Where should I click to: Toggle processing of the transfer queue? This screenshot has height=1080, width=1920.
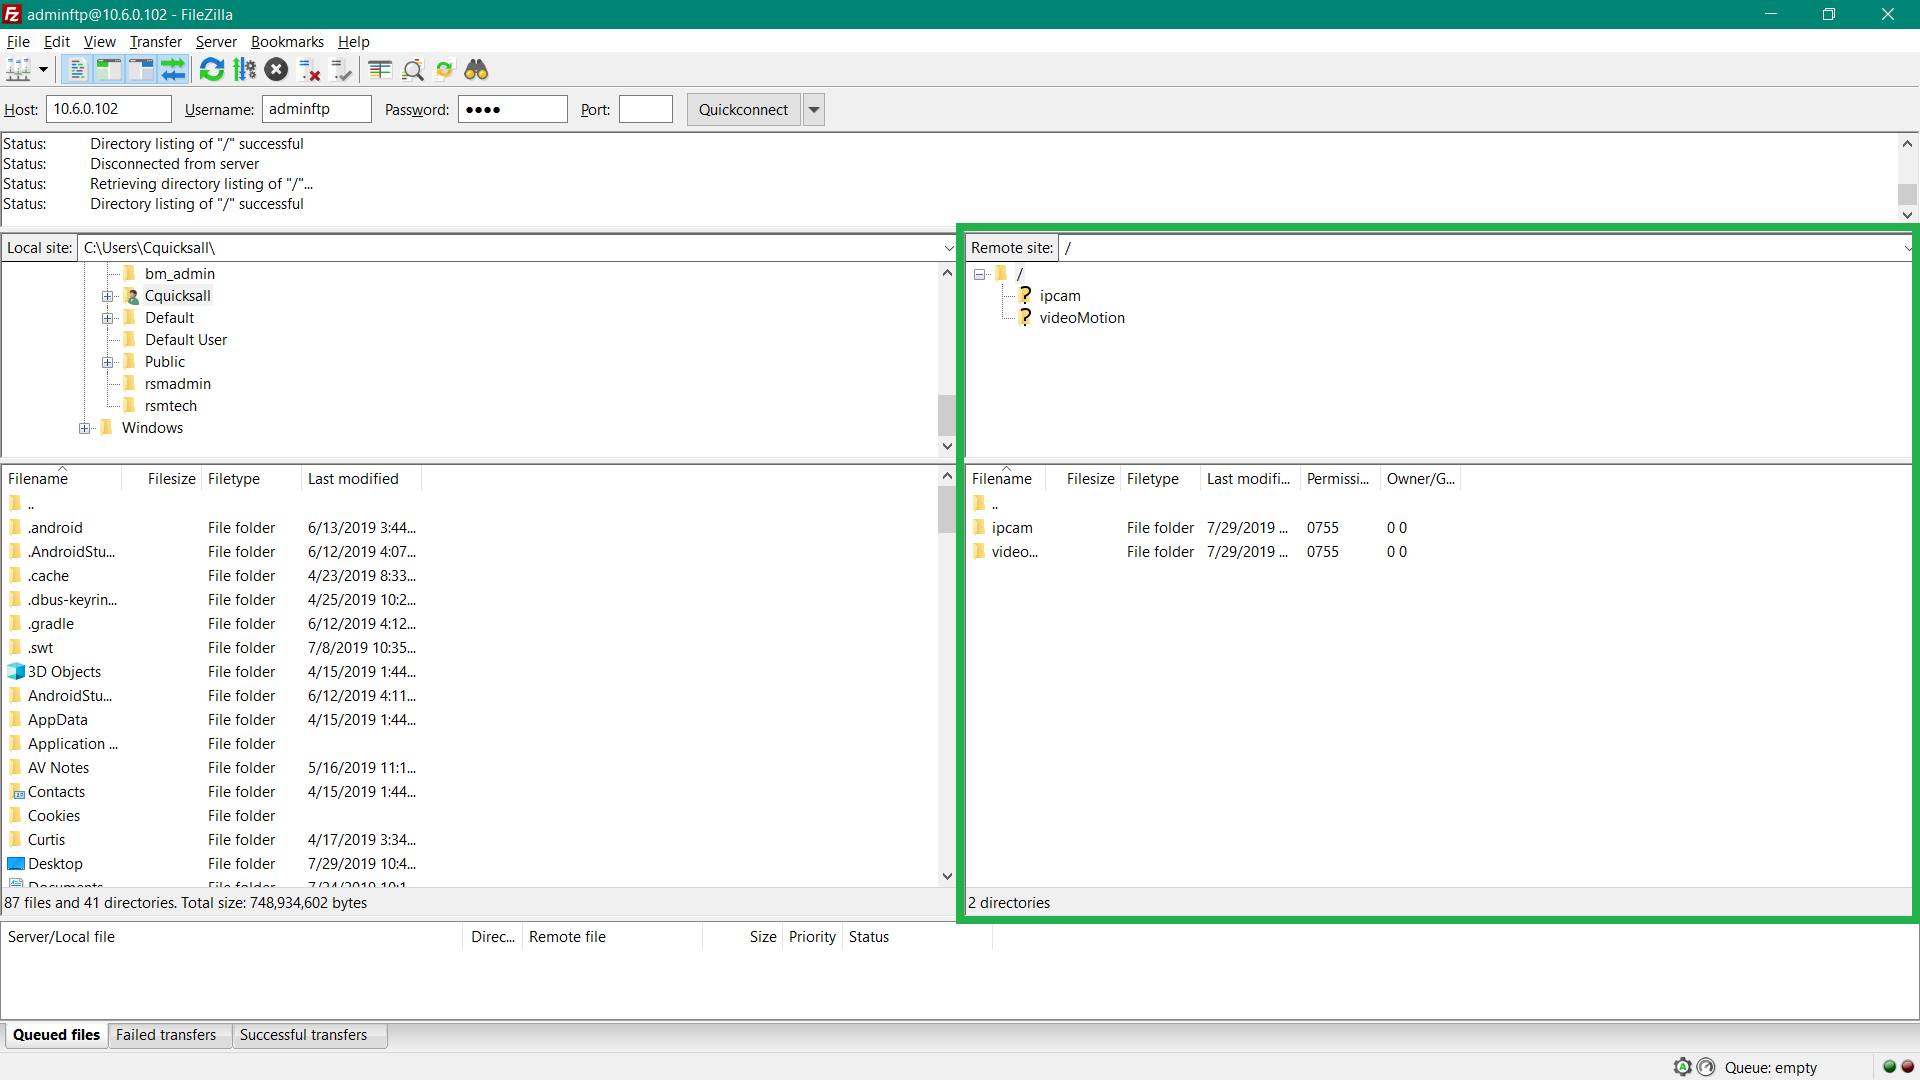244,70
